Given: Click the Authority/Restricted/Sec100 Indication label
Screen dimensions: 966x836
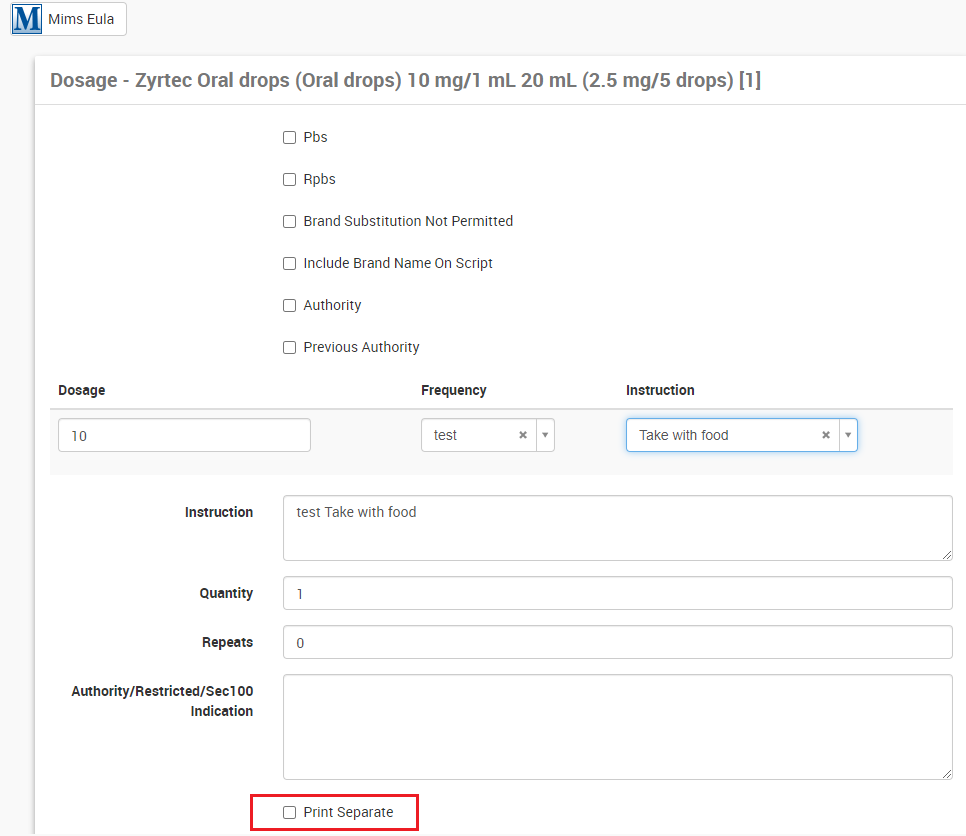Looking at the screenshot, I should (162, 701).
